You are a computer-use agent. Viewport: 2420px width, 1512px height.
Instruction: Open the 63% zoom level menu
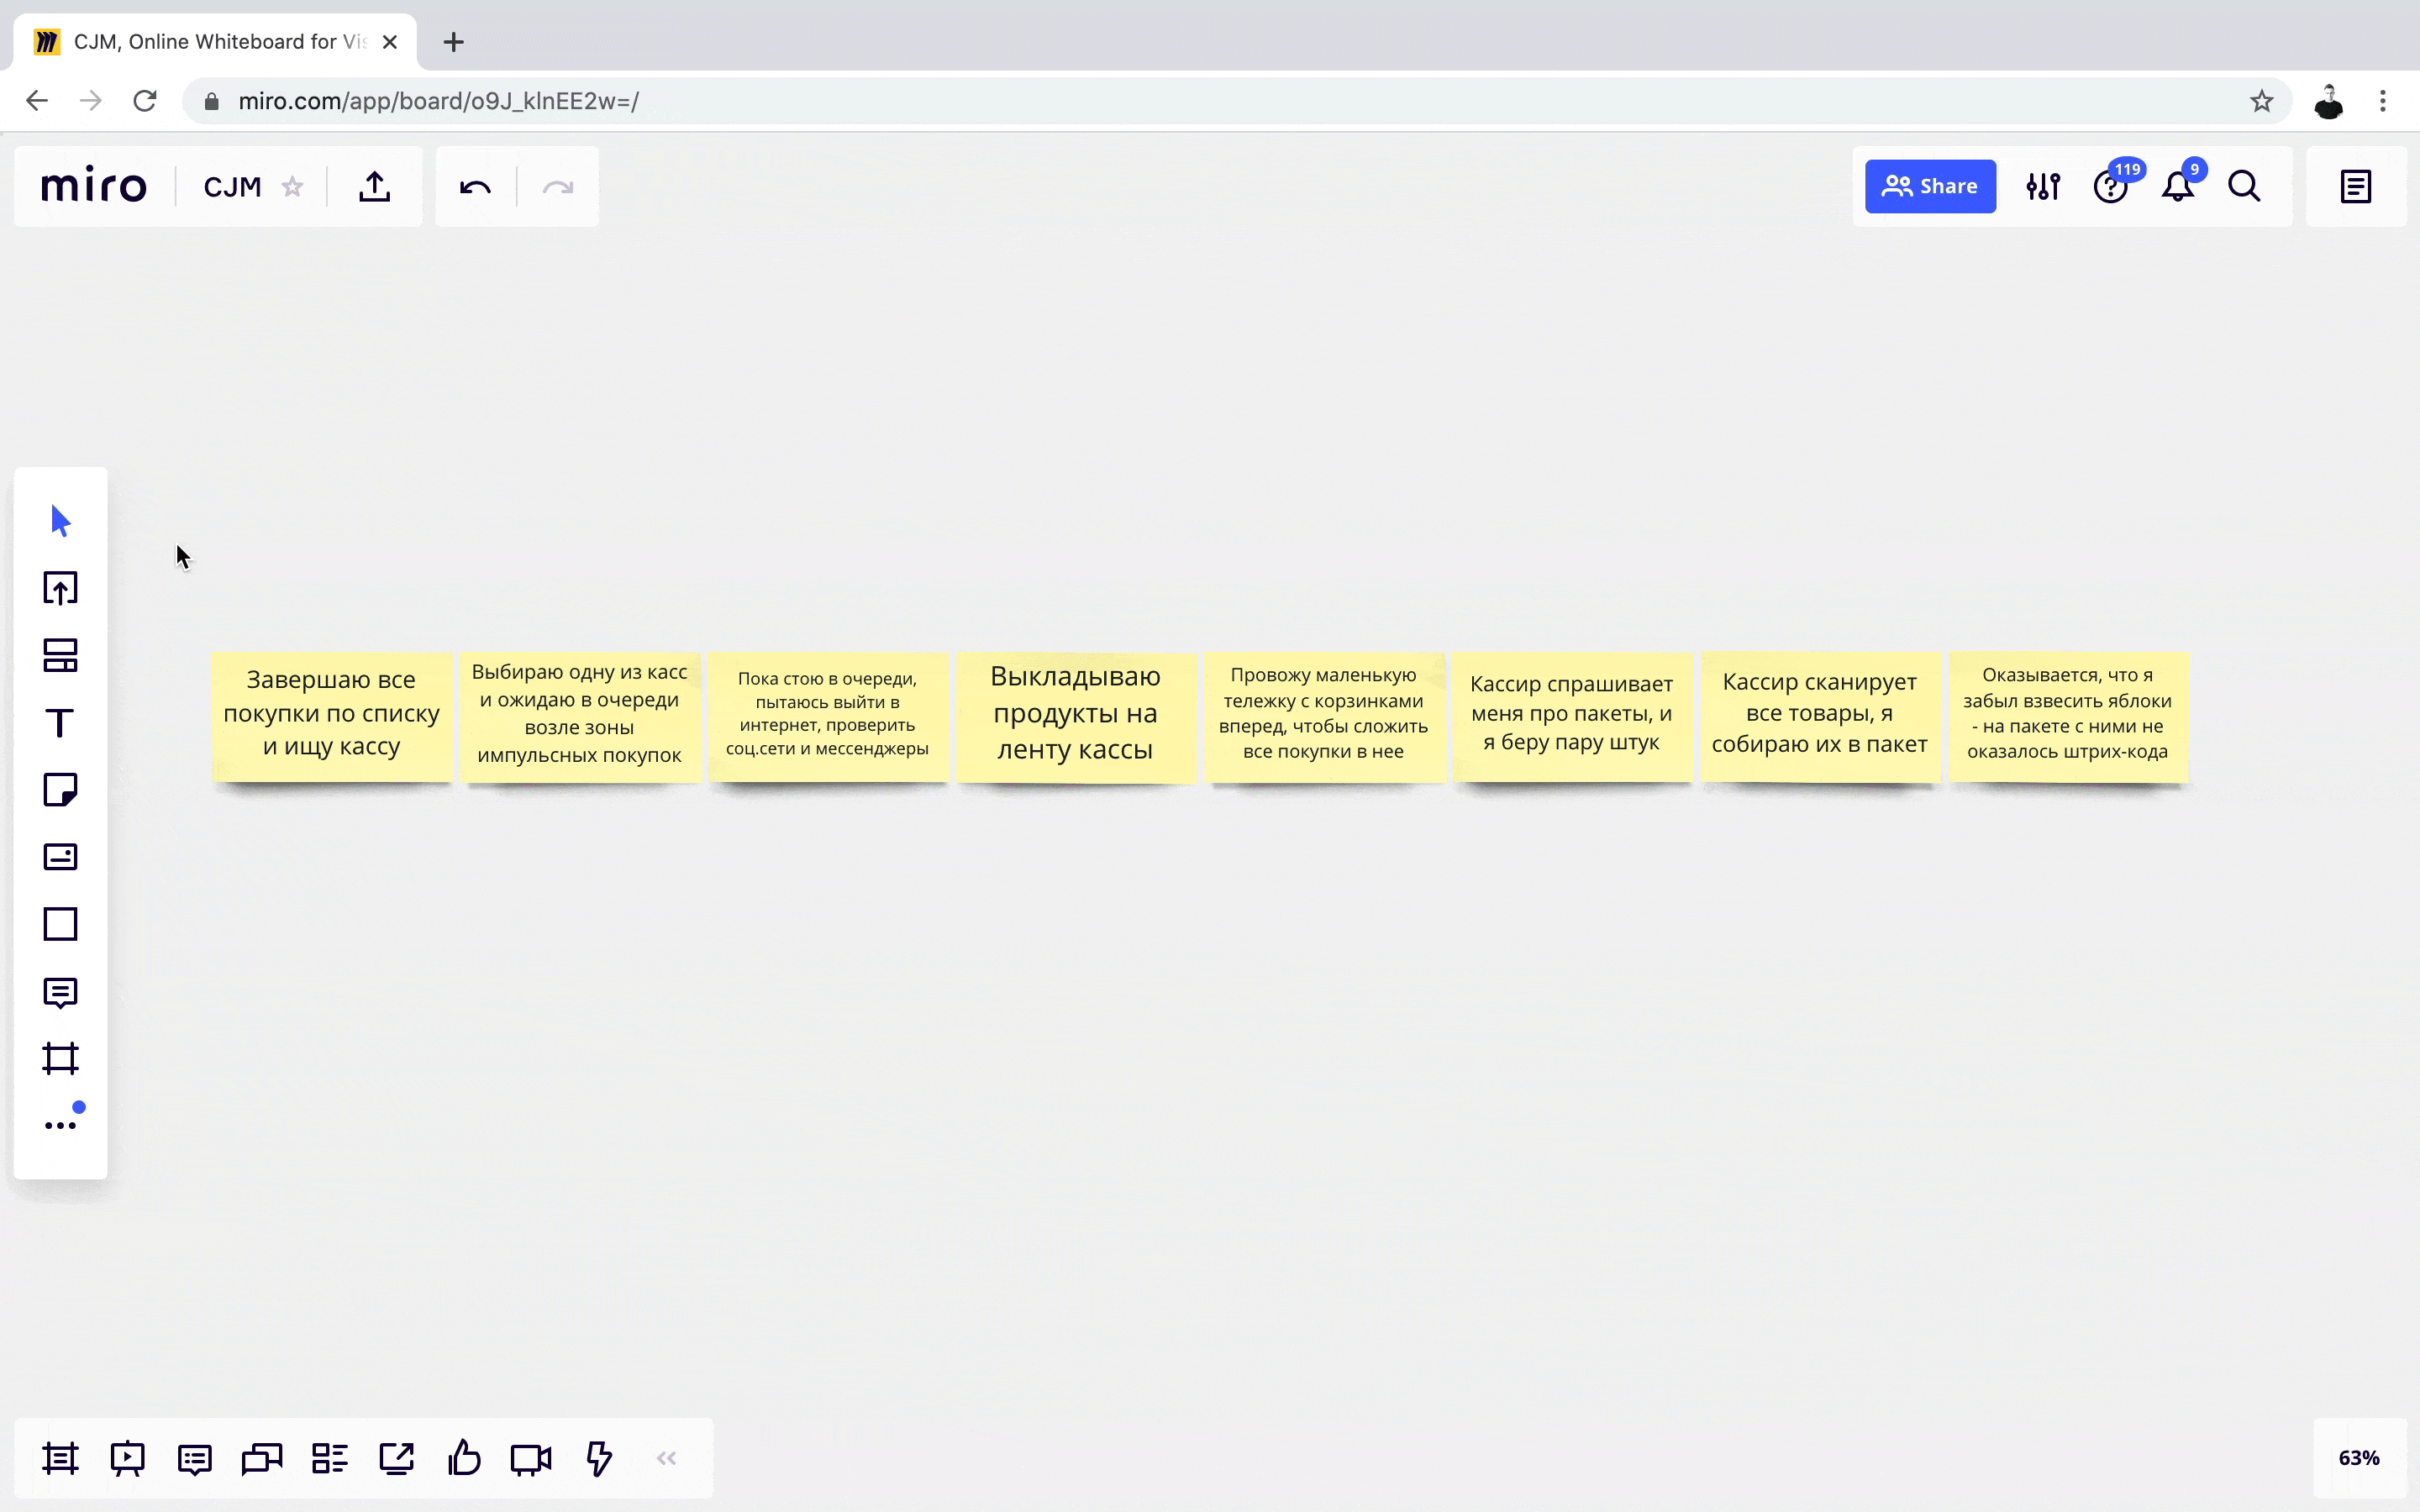[x=2358, y=1458]
